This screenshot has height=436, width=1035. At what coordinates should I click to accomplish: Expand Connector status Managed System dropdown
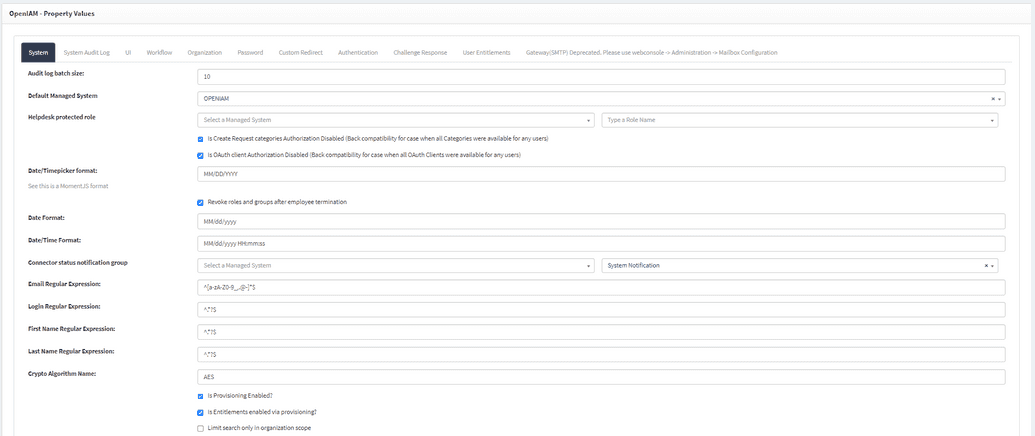click(396, 266)
